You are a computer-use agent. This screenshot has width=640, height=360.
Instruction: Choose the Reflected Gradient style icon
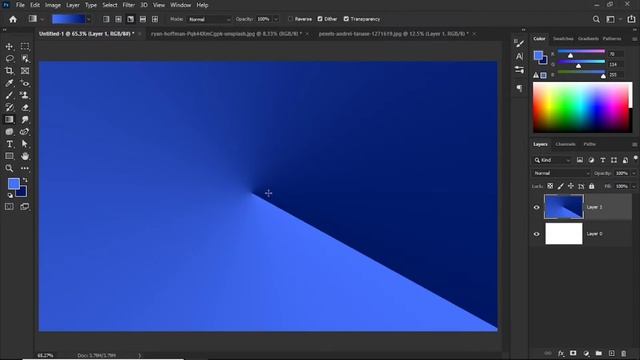(x=143, y=19)
